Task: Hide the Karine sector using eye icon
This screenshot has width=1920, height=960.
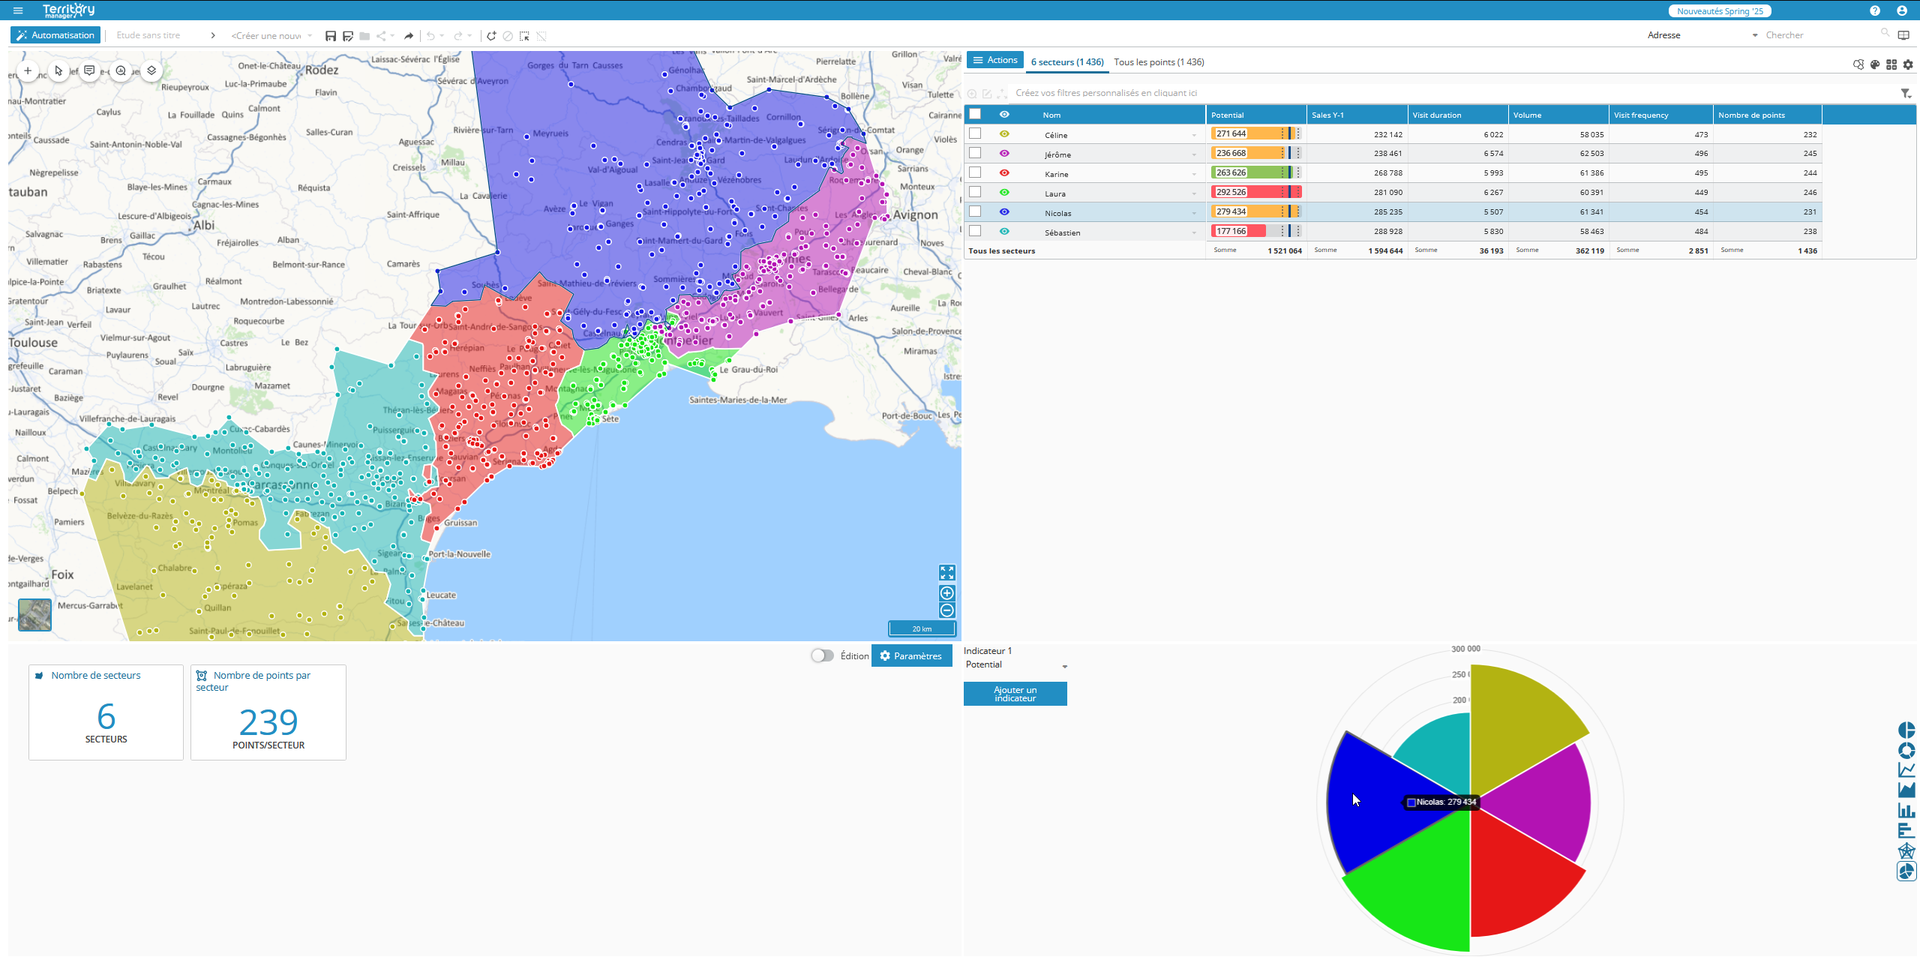Action: pos(1004,173)
